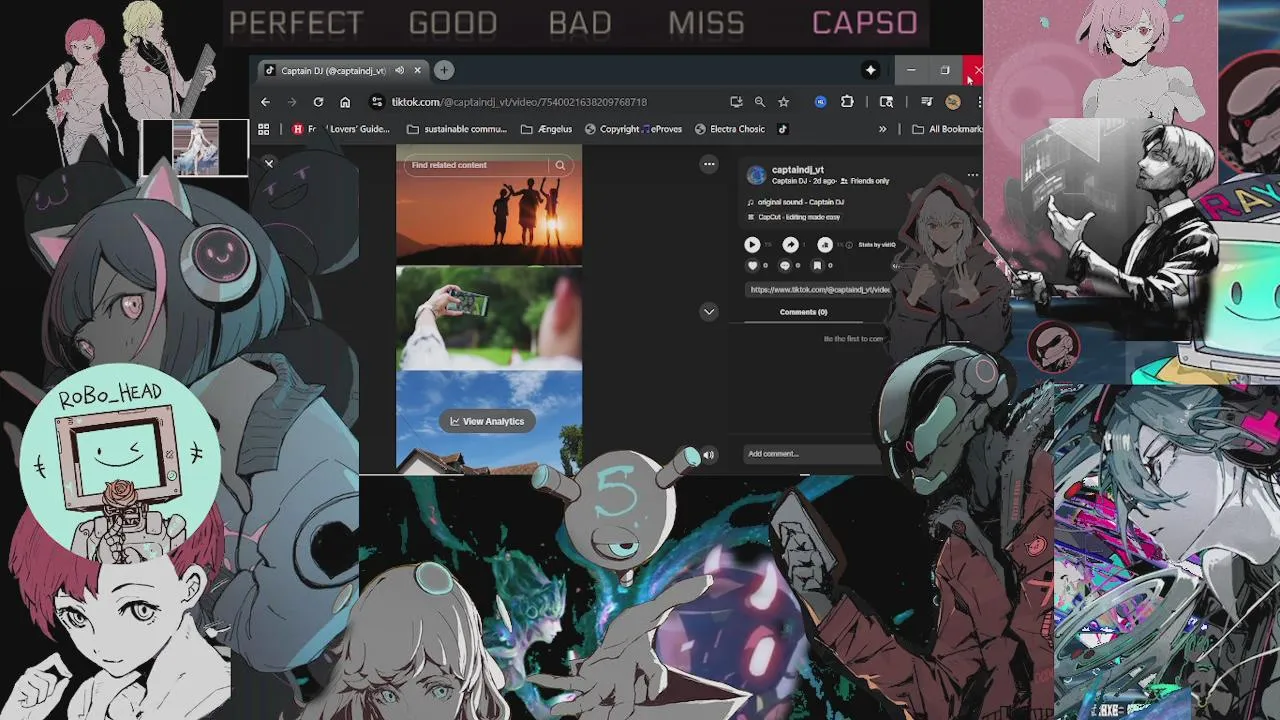
Task: Click the share arrow icon
Action: [790, 244]
